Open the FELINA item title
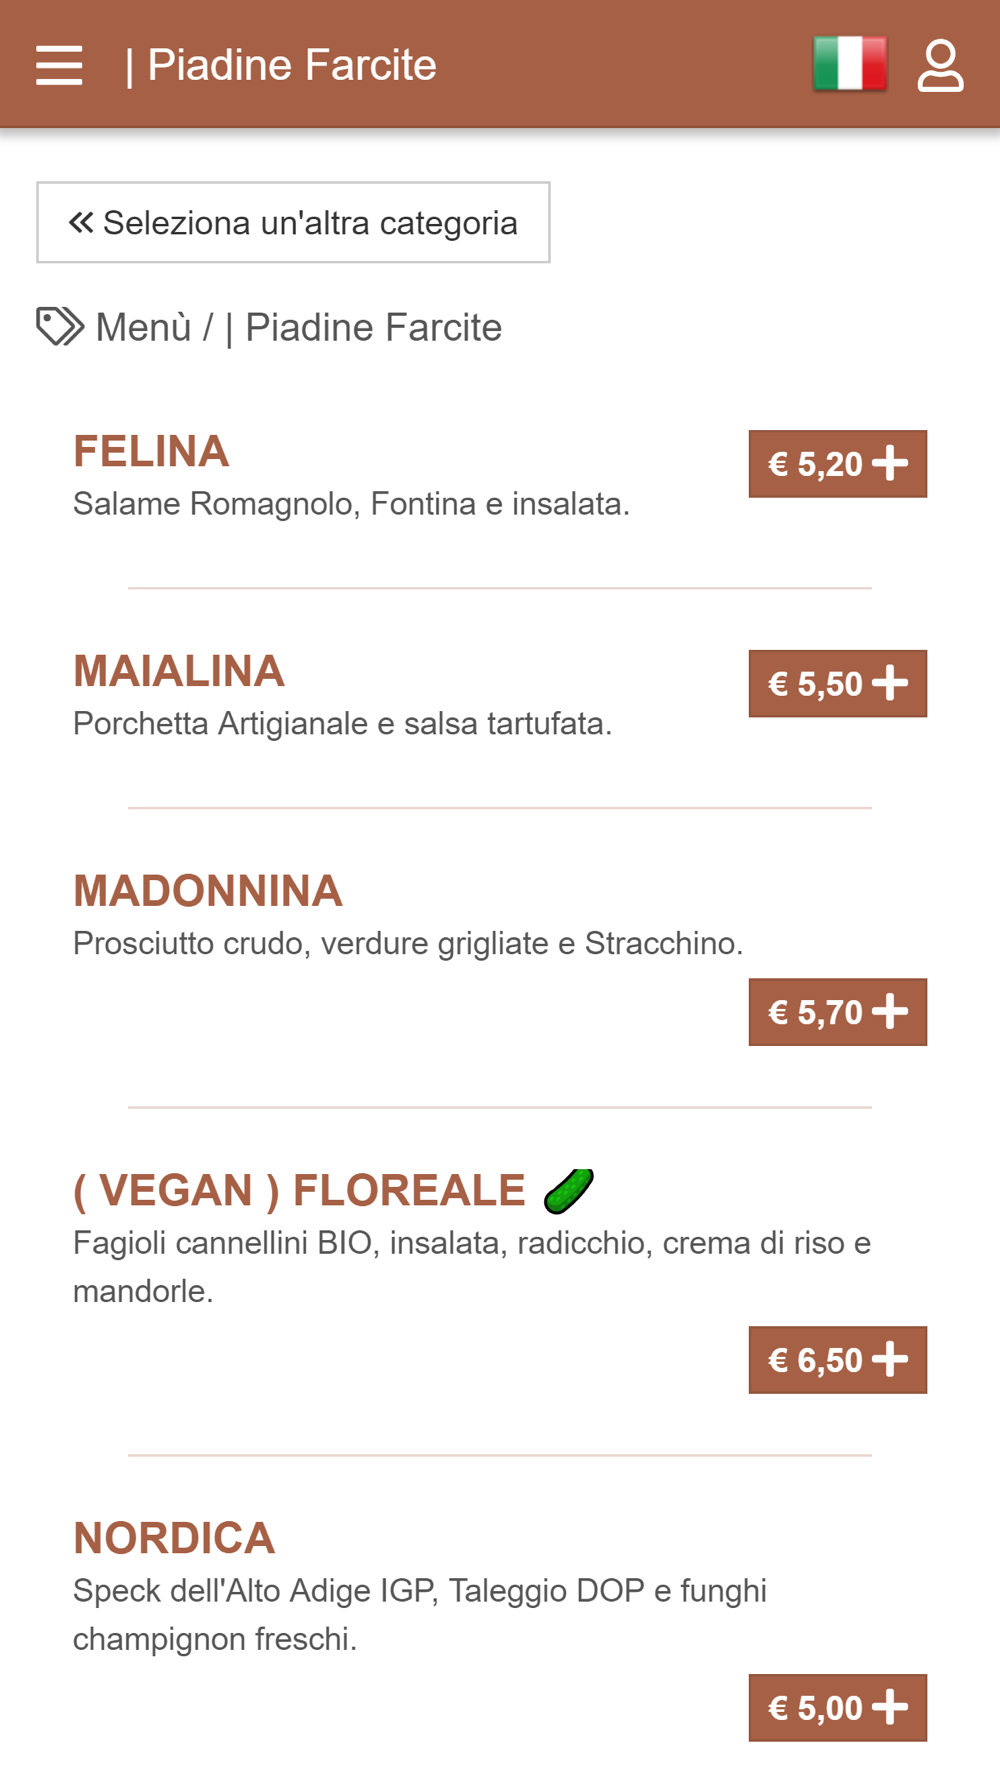The image size is (1000, 1778). [x=151, y=452]
